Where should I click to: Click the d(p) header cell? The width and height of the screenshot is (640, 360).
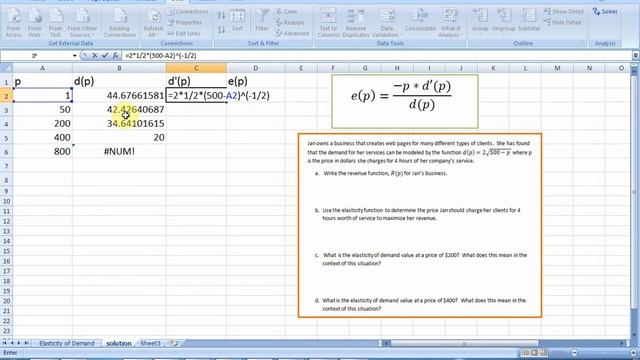119,81
